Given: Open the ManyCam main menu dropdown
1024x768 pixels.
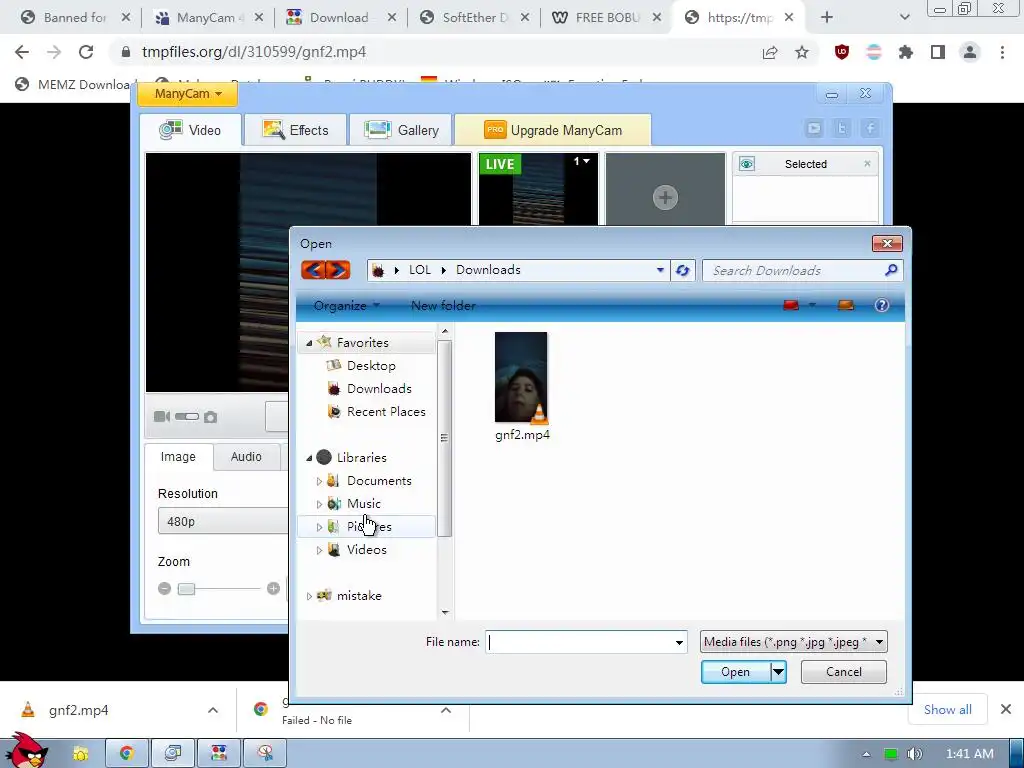Looking at the screenshot, I should (187, 93).
